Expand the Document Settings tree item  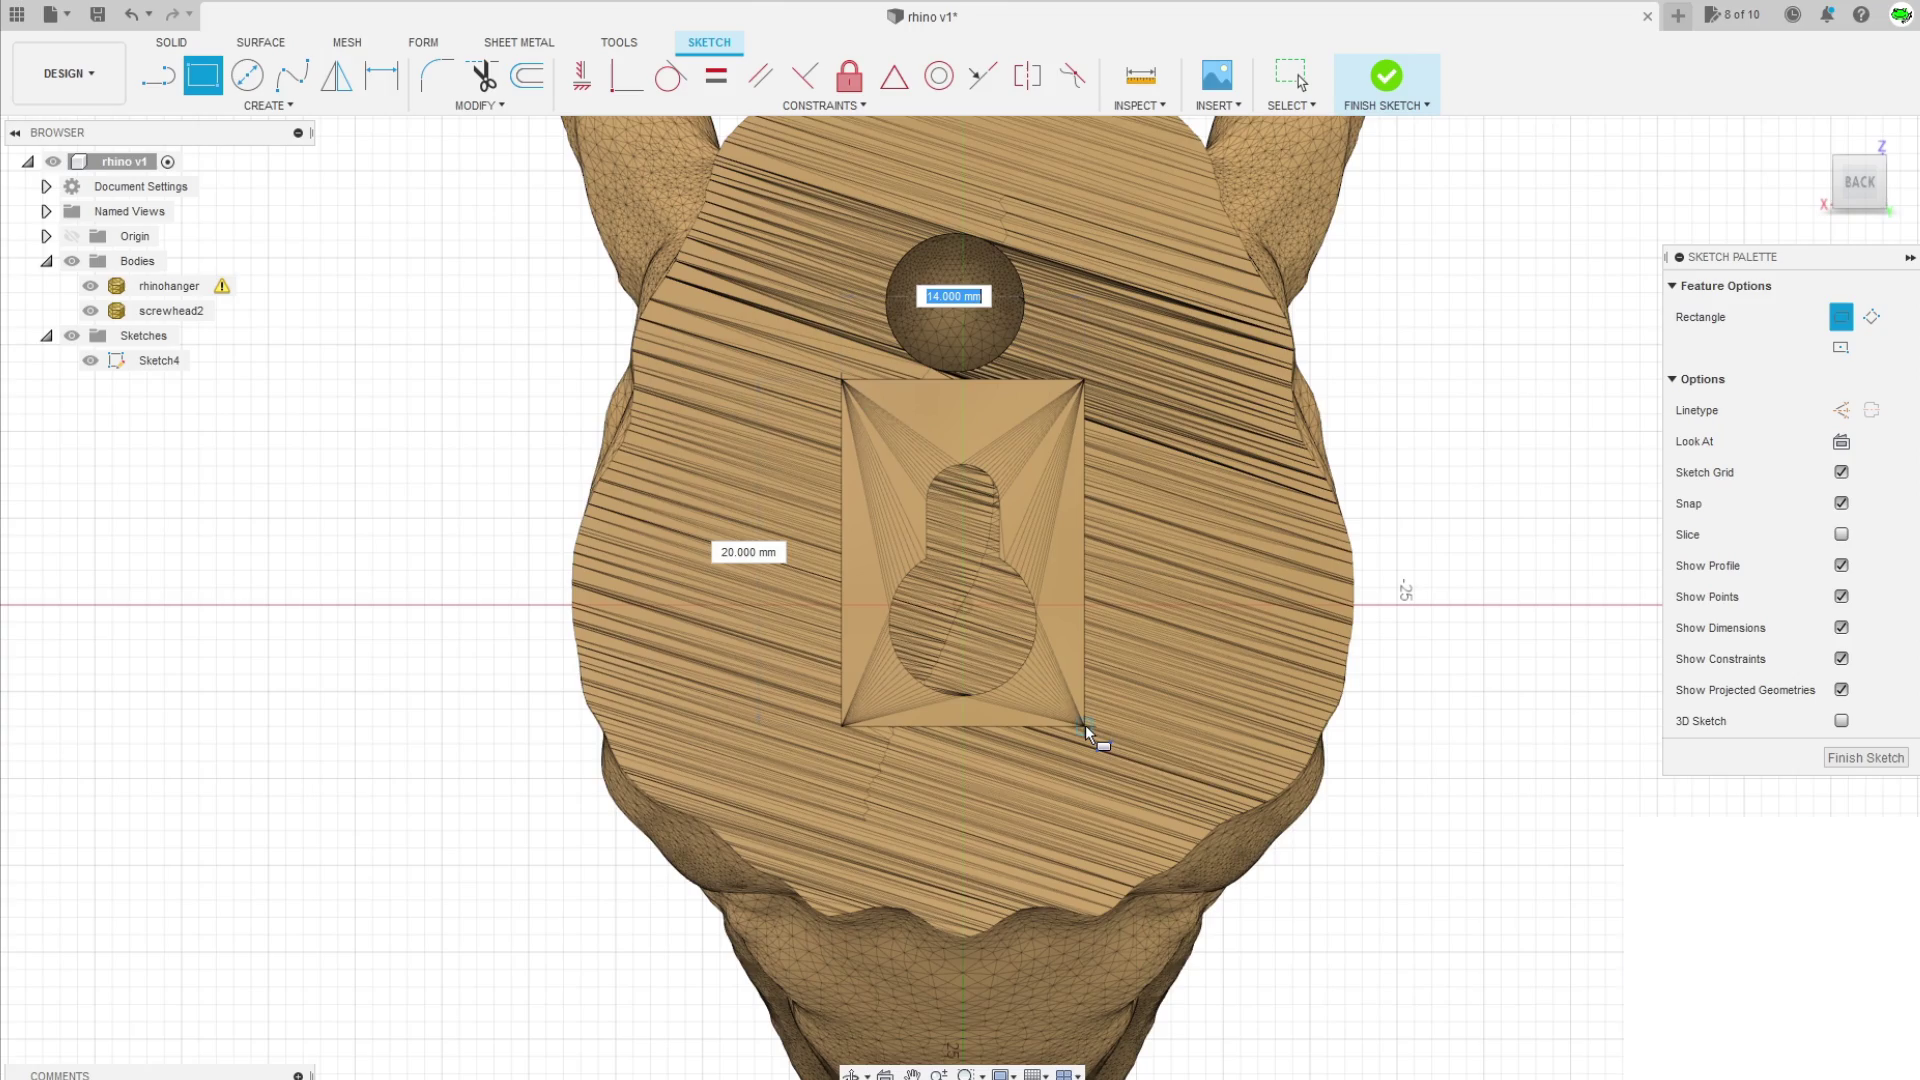click(x=46, y=186)
